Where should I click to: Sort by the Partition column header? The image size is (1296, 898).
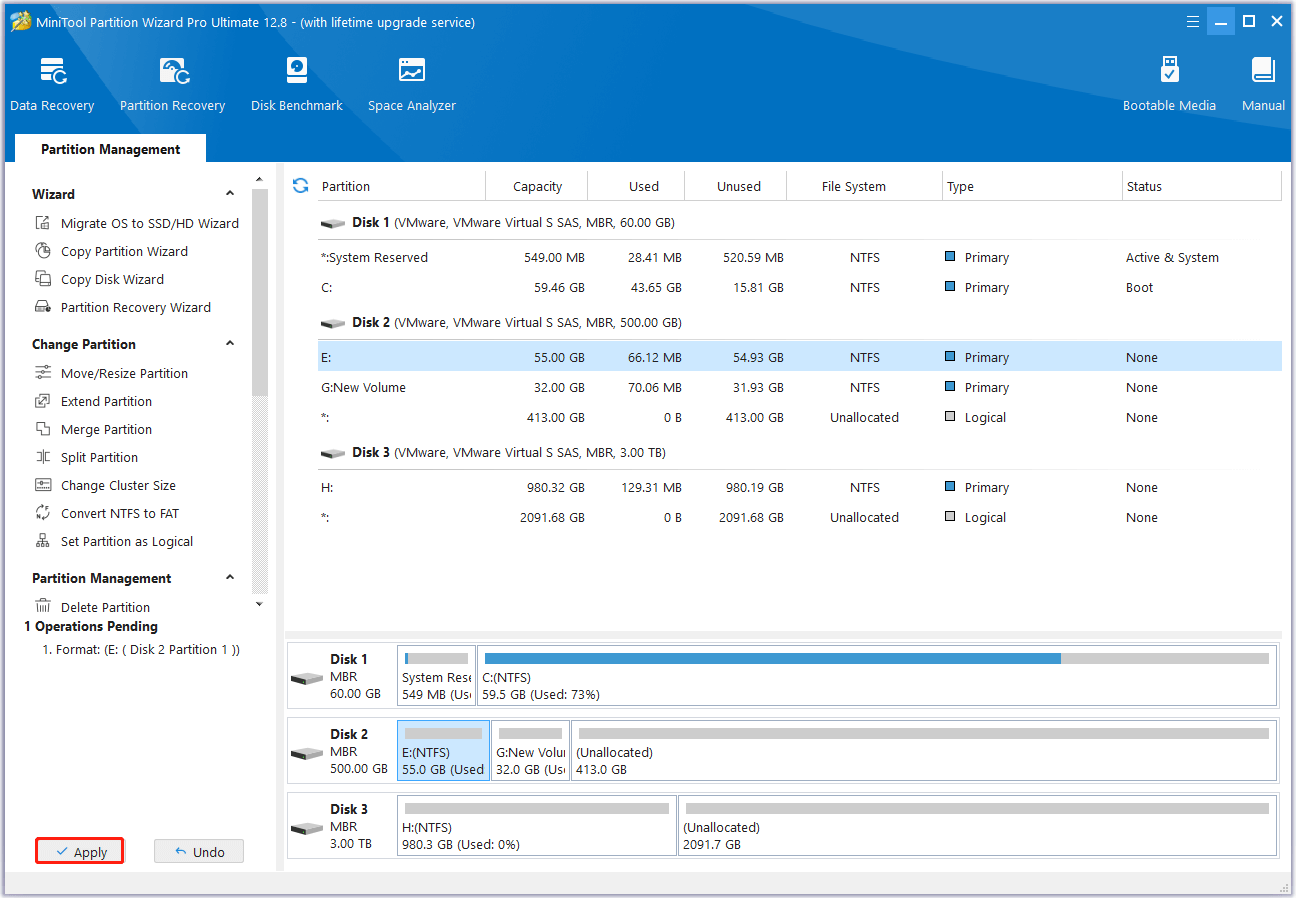(401, 186)
